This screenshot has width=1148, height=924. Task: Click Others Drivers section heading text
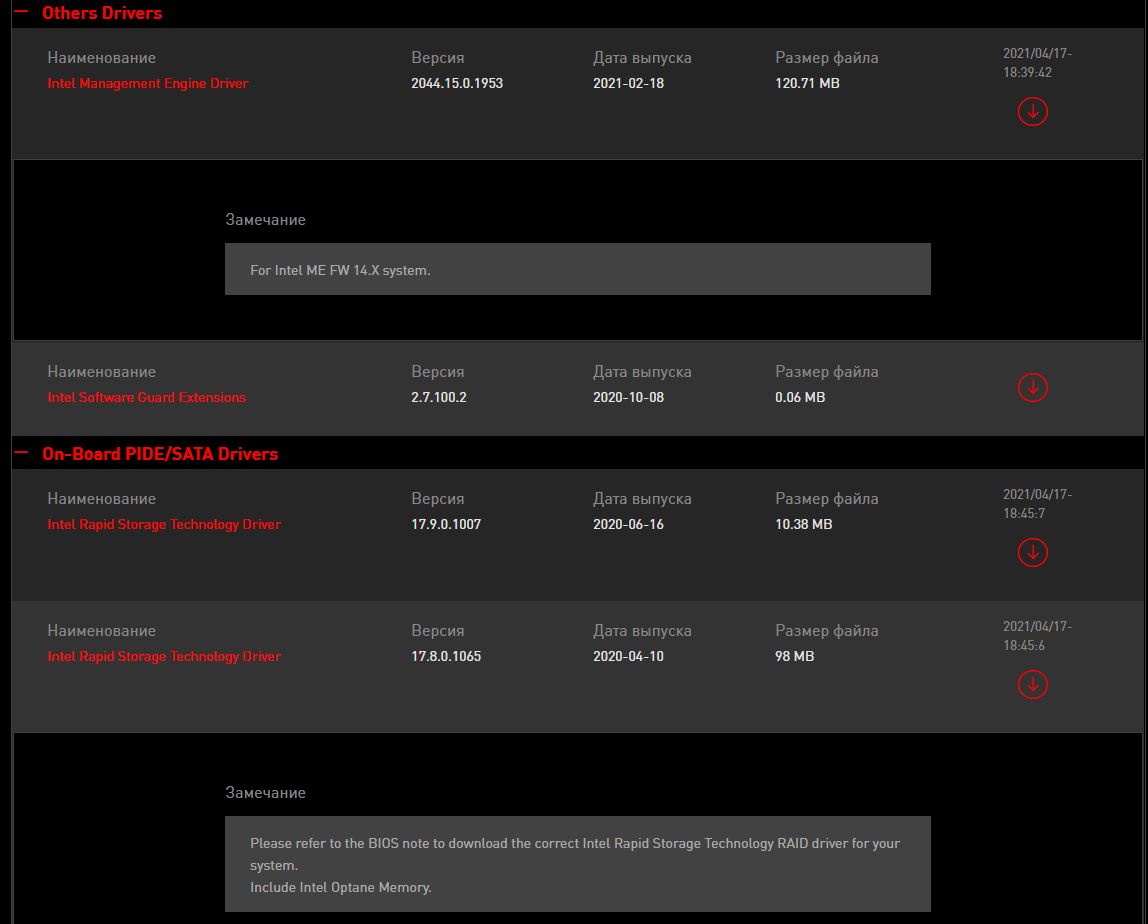point(102,12)
